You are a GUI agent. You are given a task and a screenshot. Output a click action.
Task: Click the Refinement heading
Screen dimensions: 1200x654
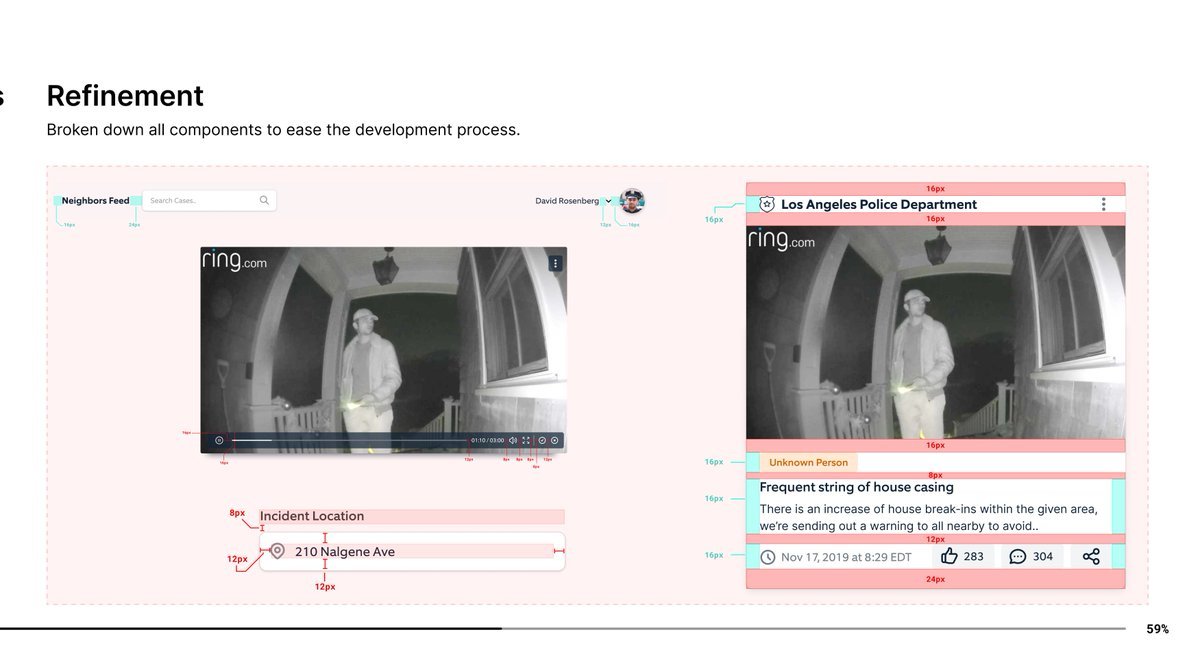pos(125,96)
